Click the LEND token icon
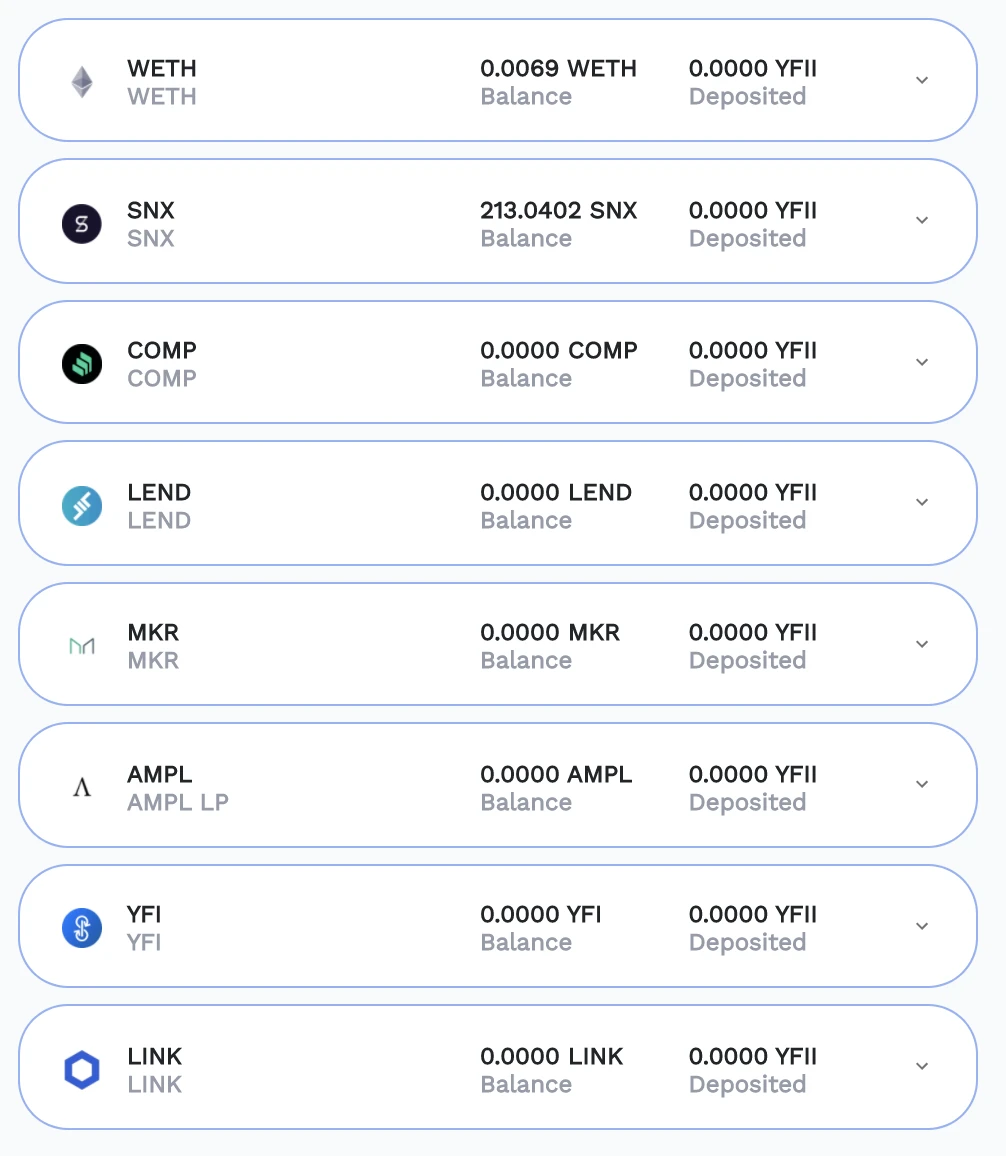Viewport: 1006px width, 1156px height. (82, 506)
